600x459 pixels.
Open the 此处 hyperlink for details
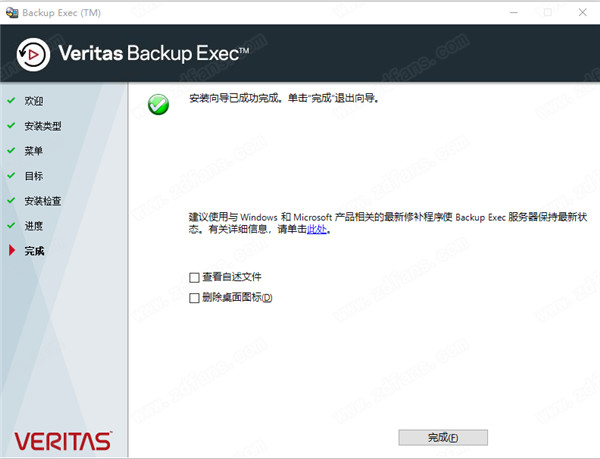pos(317,229)
